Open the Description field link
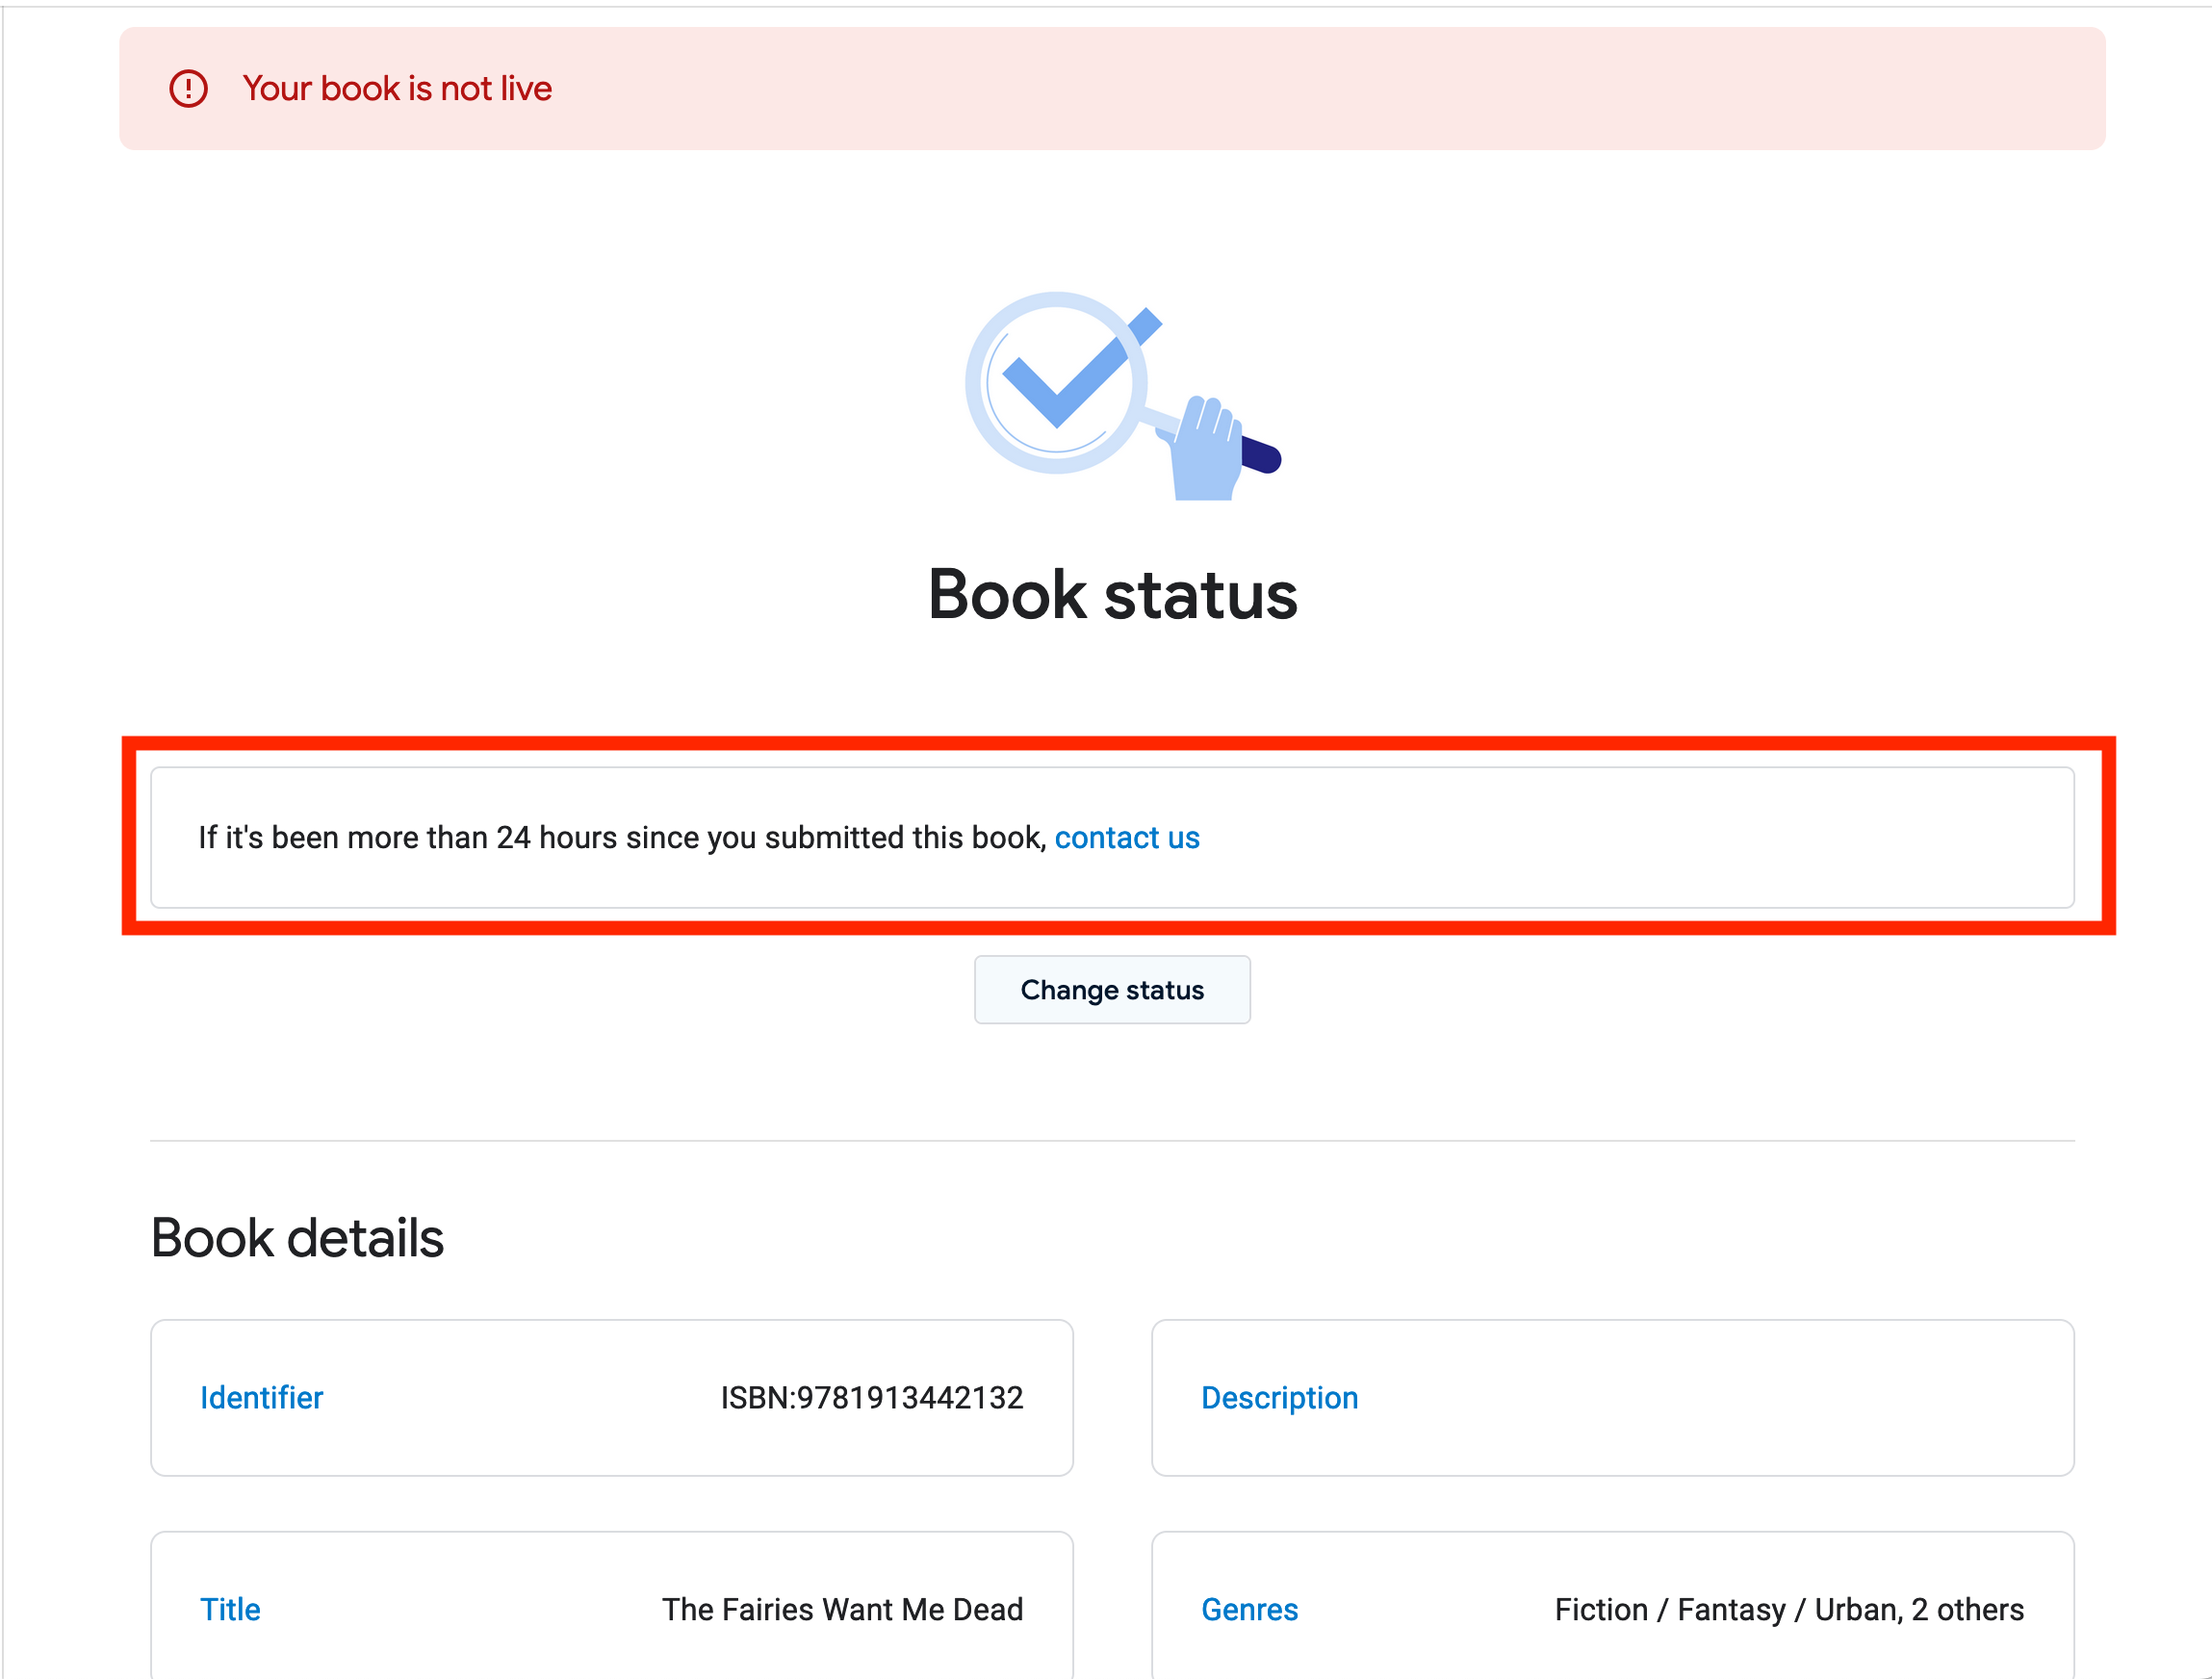This screenshot has height=1679, width=2212. click(1279, 1397)
